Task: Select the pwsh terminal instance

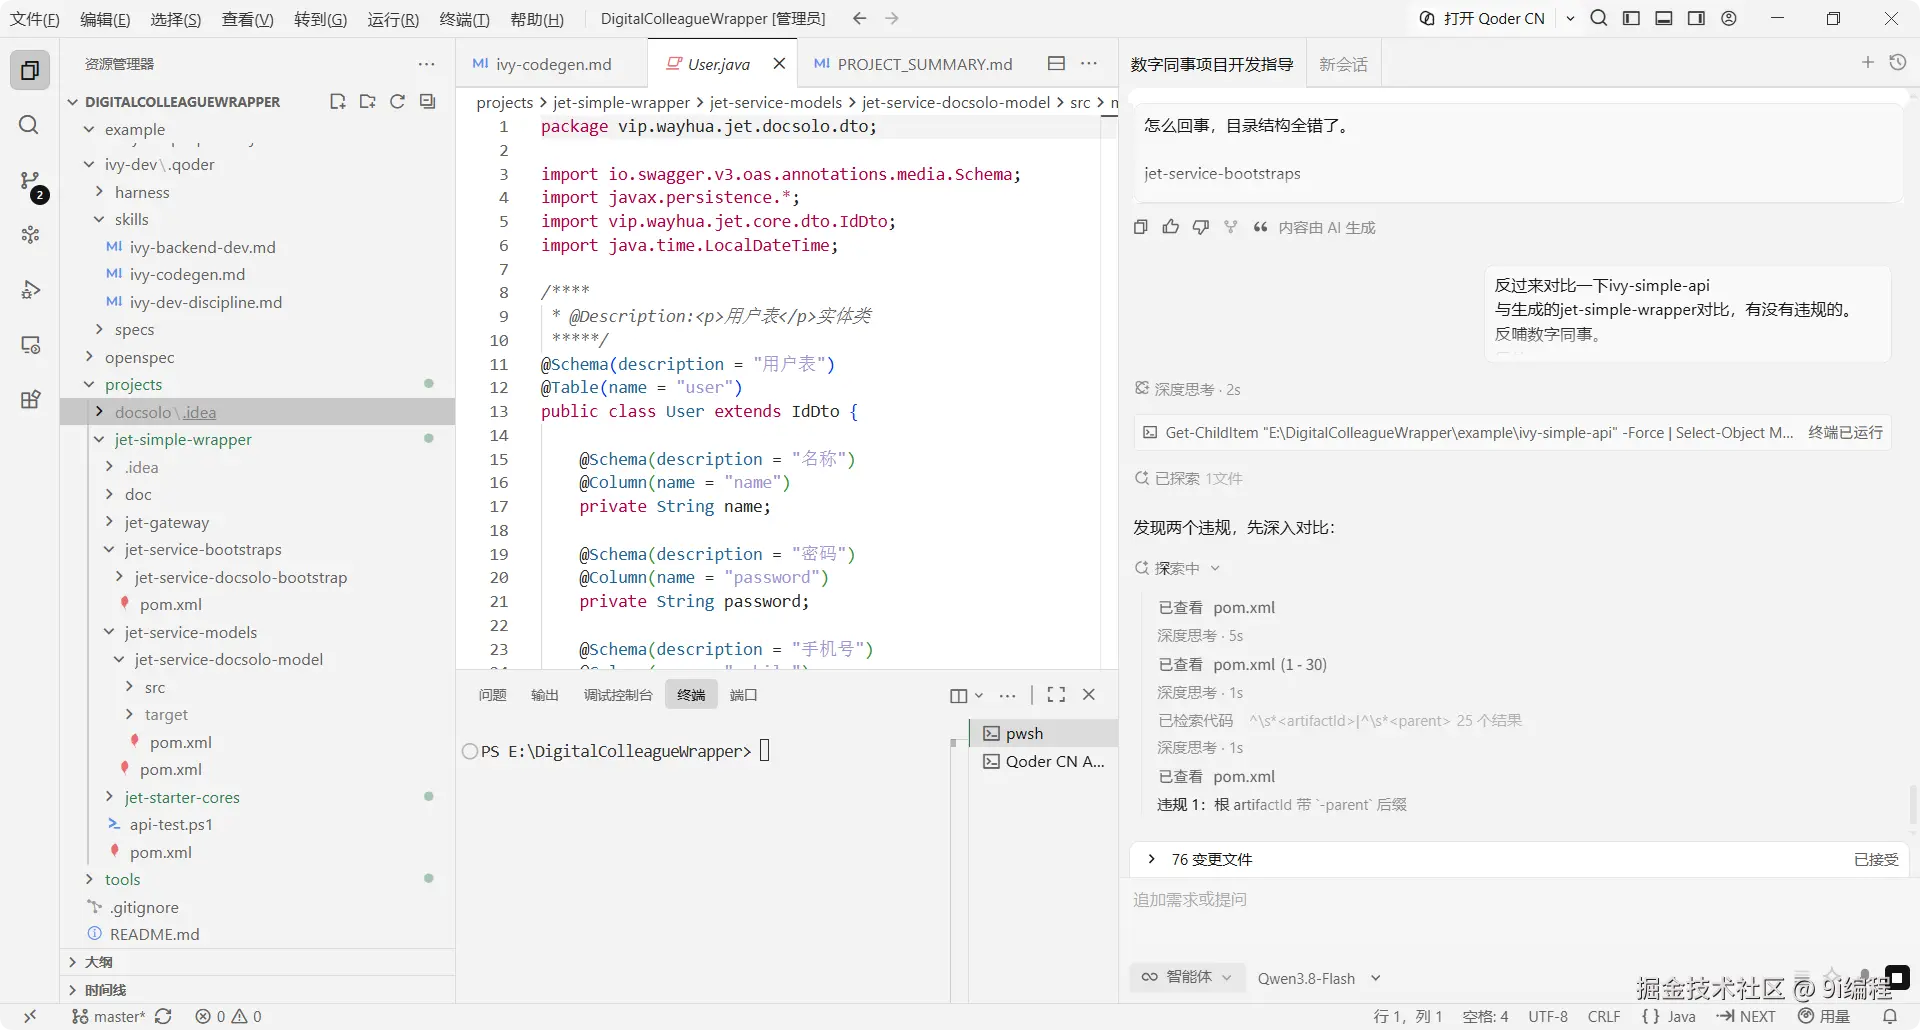Action: (1044, 733)
